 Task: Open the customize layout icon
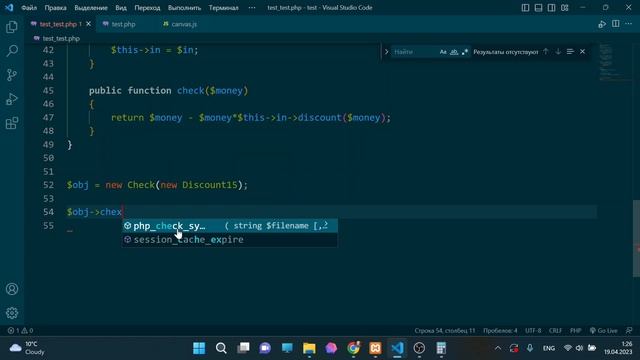[564, 7]
